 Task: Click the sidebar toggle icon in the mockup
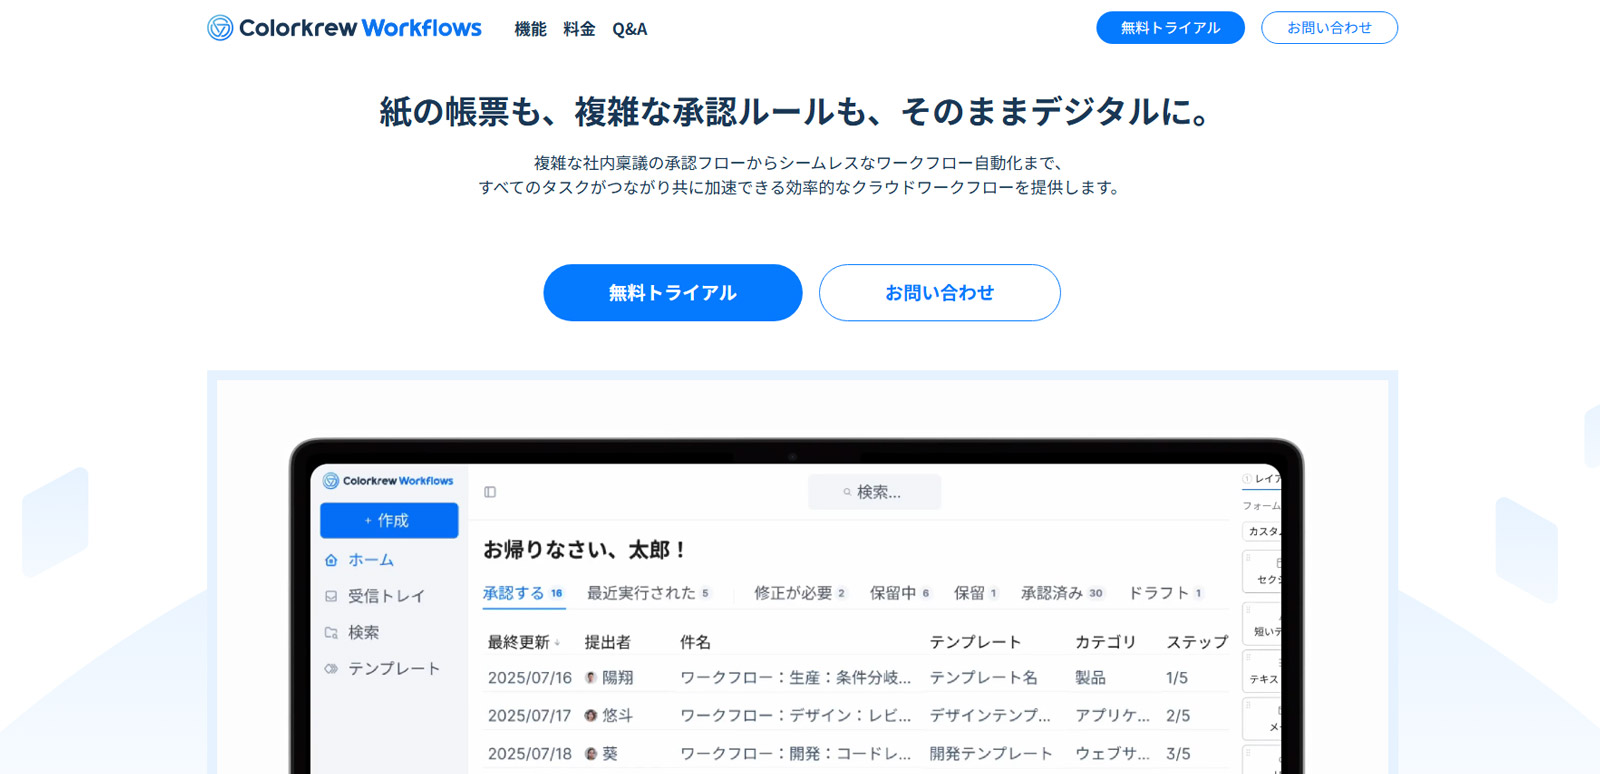coord(490,492)
